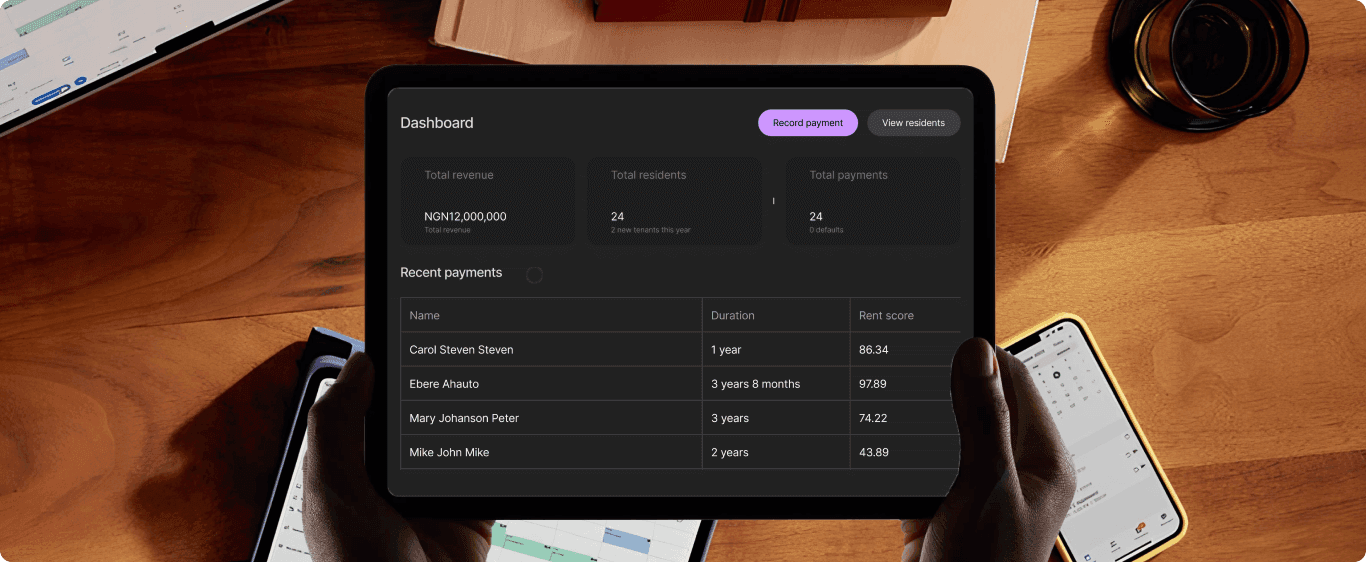1366x562 pixels.
Task: Click the 43.89 rent score value
Action: pos(873,452)
